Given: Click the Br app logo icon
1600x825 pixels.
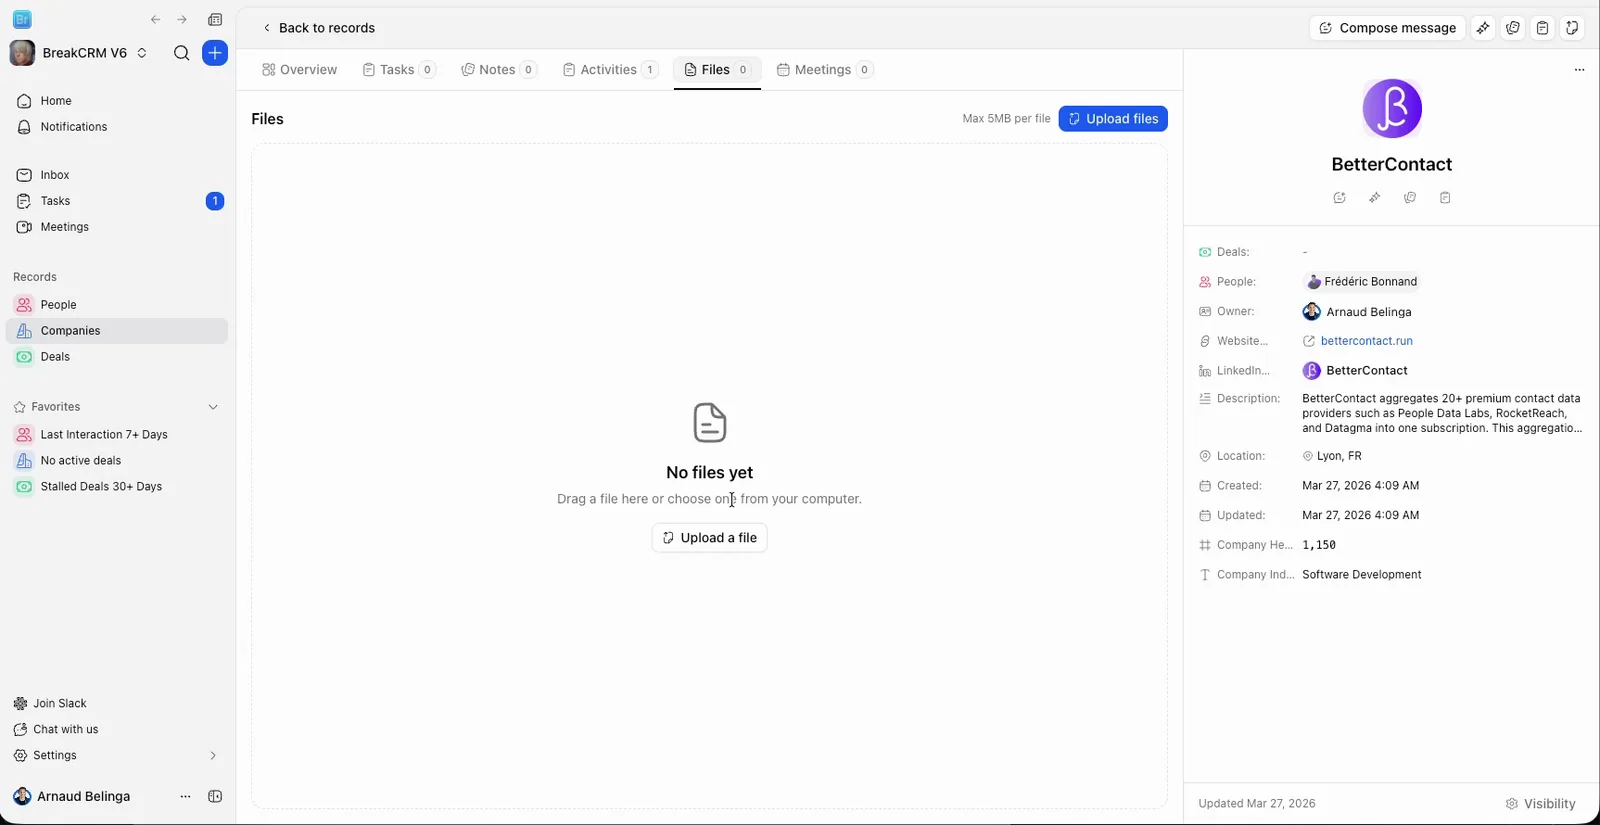Looking at the screenshot, I should point(22,19).
